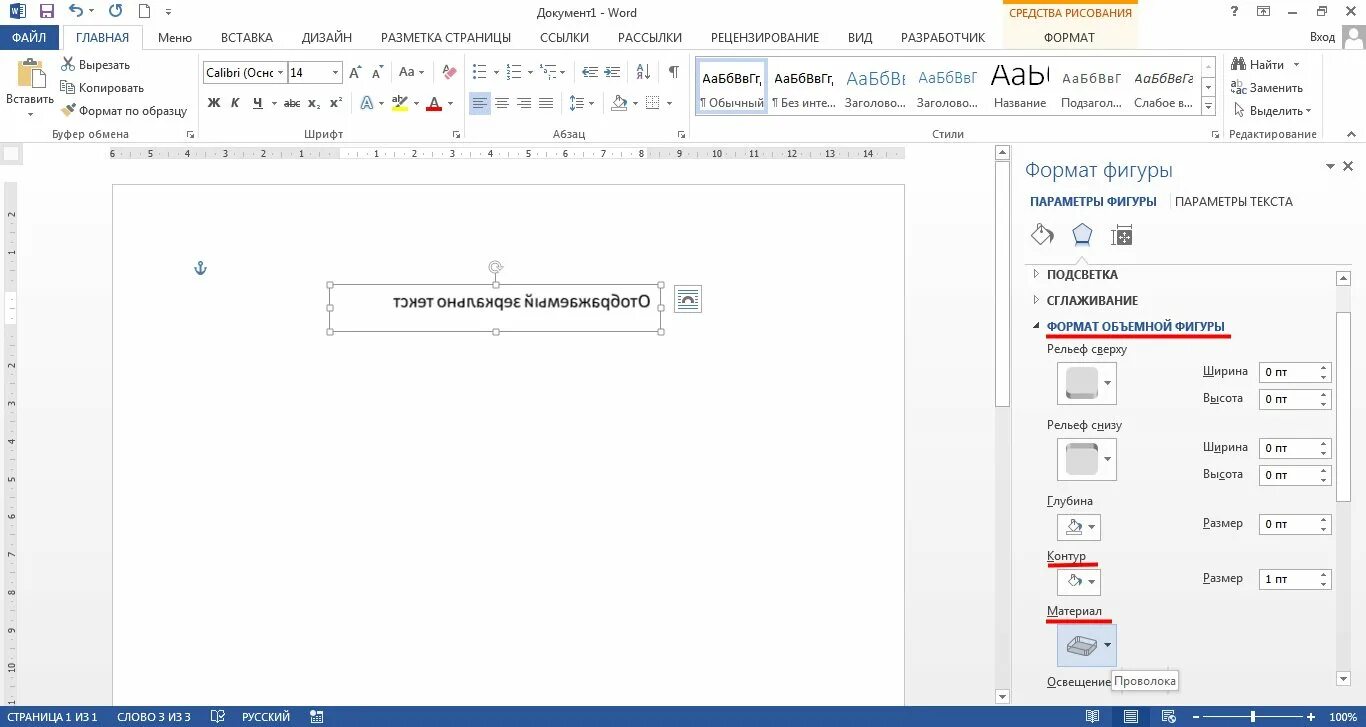Align text left
Screen dimensions: 1366x727
(x=480, y=103)
